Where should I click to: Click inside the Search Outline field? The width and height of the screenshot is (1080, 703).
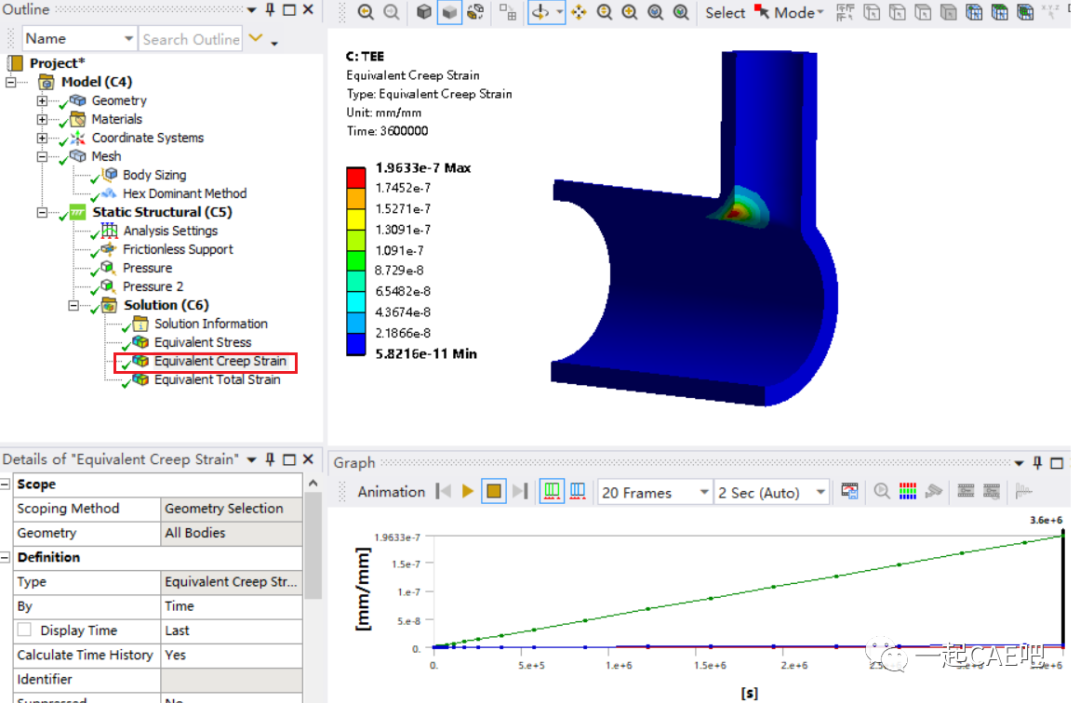point(190,38)
